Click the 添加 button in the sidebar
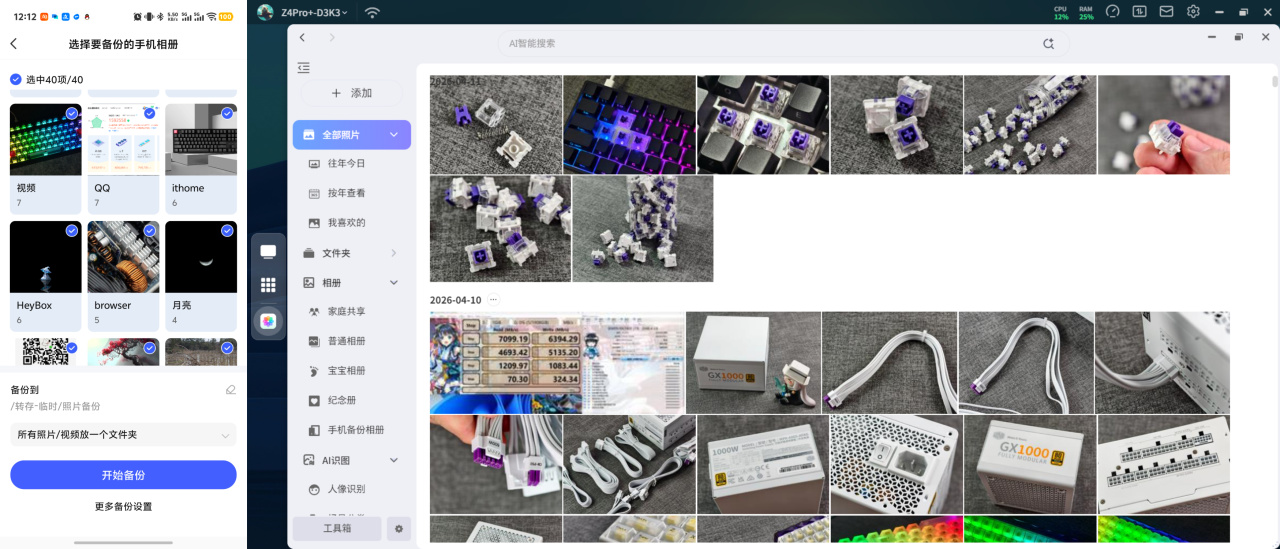The width and height of the screenshot is (1280, 549). (x=352, y=93)
